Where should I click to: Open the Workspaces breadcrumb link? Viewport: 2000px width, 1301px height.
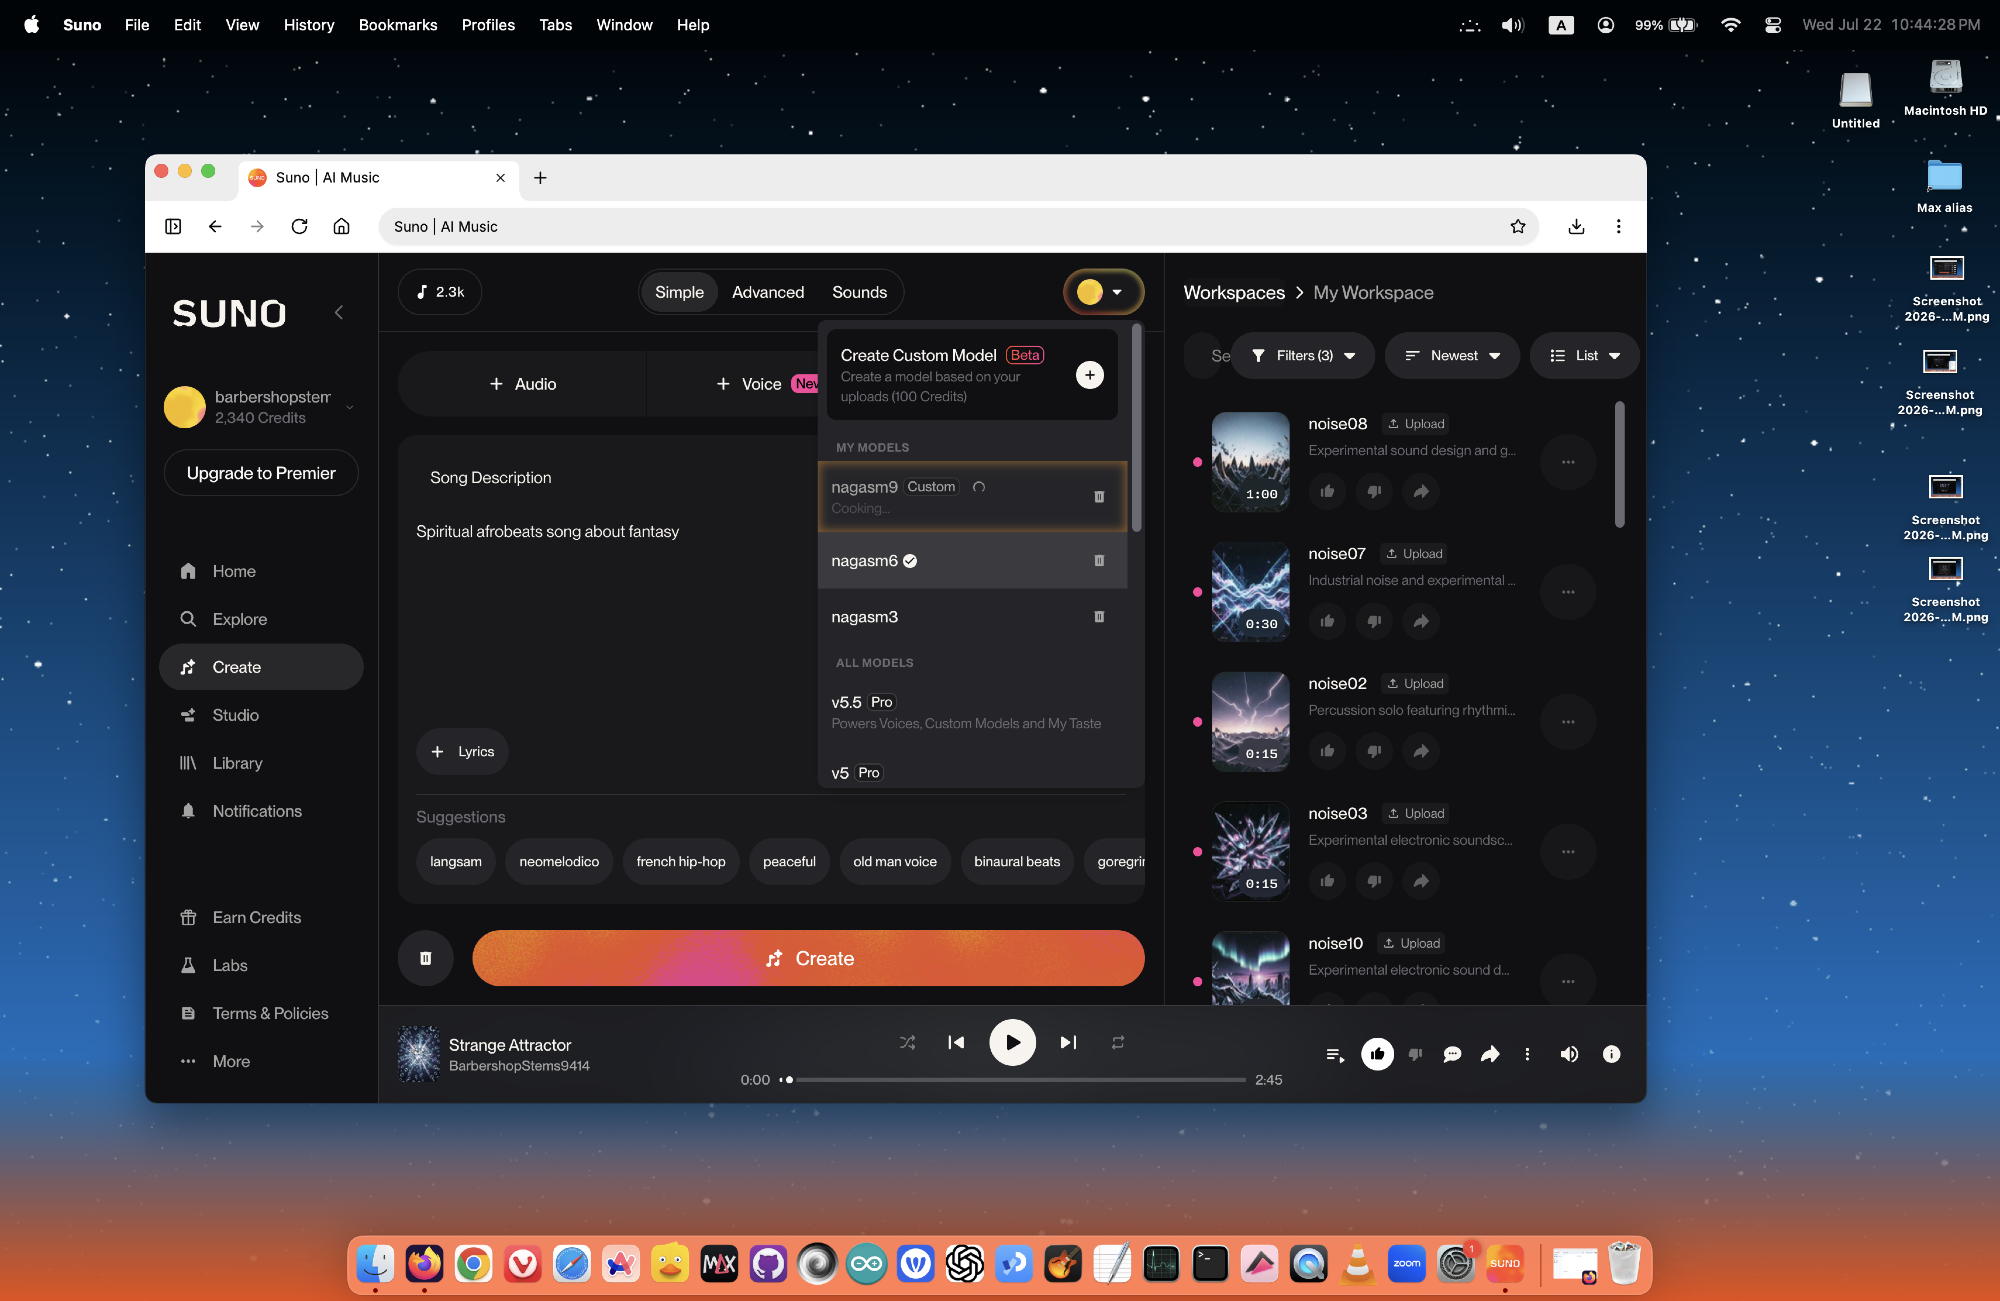(1234, 292)
